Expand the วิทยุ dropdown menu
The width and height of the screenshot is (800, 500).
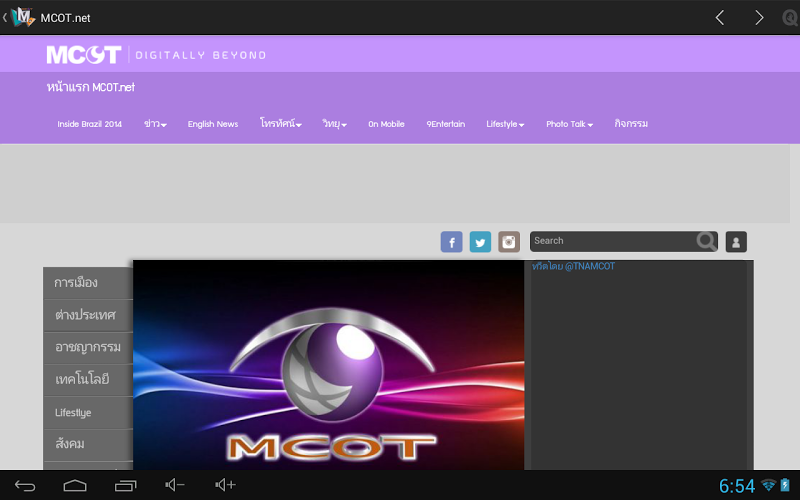point(334,124)
